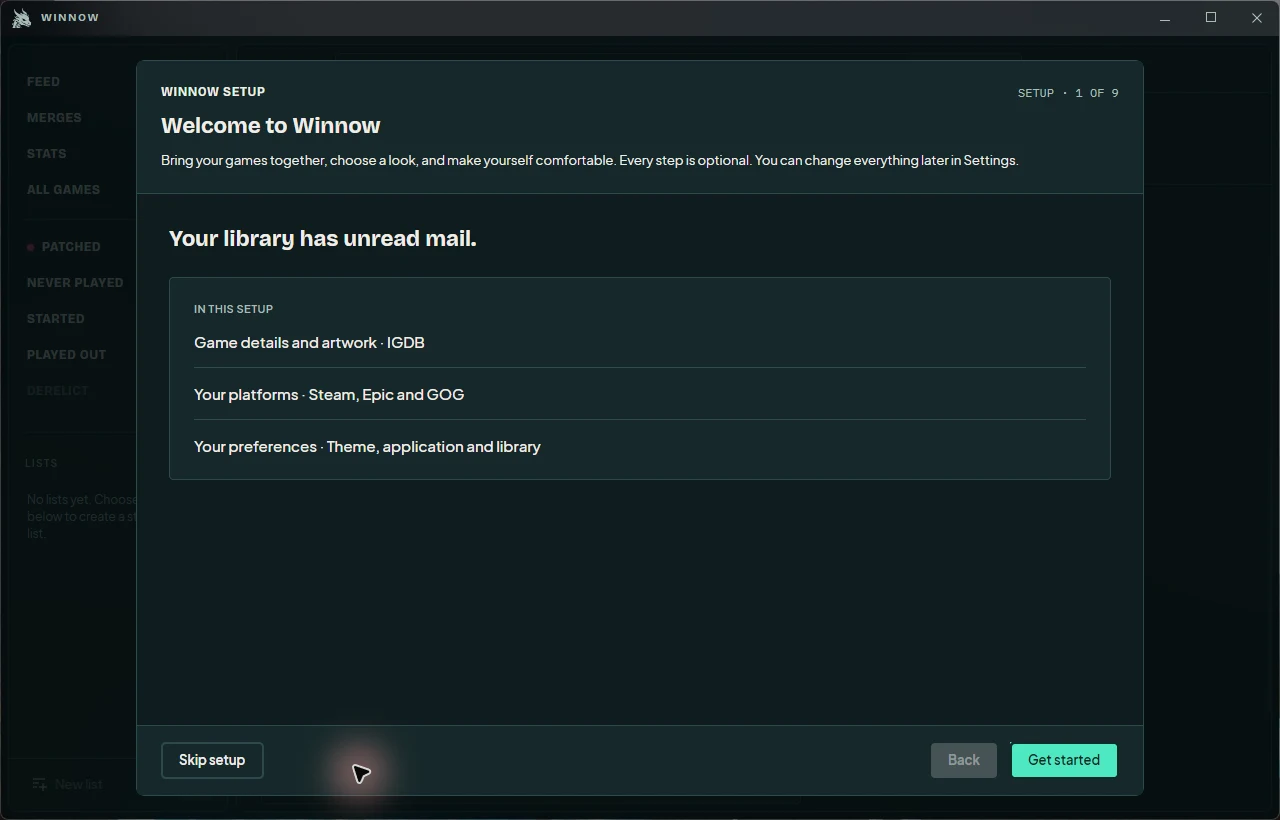Click 'Your library has unread mail.' heading
The width and height of the screenshot is (1280, 820).
pos(323,238)
